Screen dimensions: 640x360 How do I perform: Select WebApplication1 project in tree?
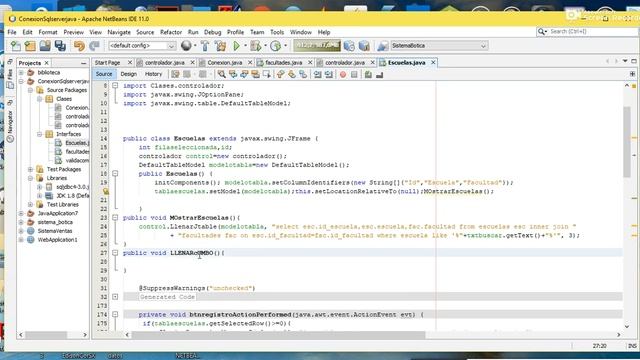tap(57, 240)
